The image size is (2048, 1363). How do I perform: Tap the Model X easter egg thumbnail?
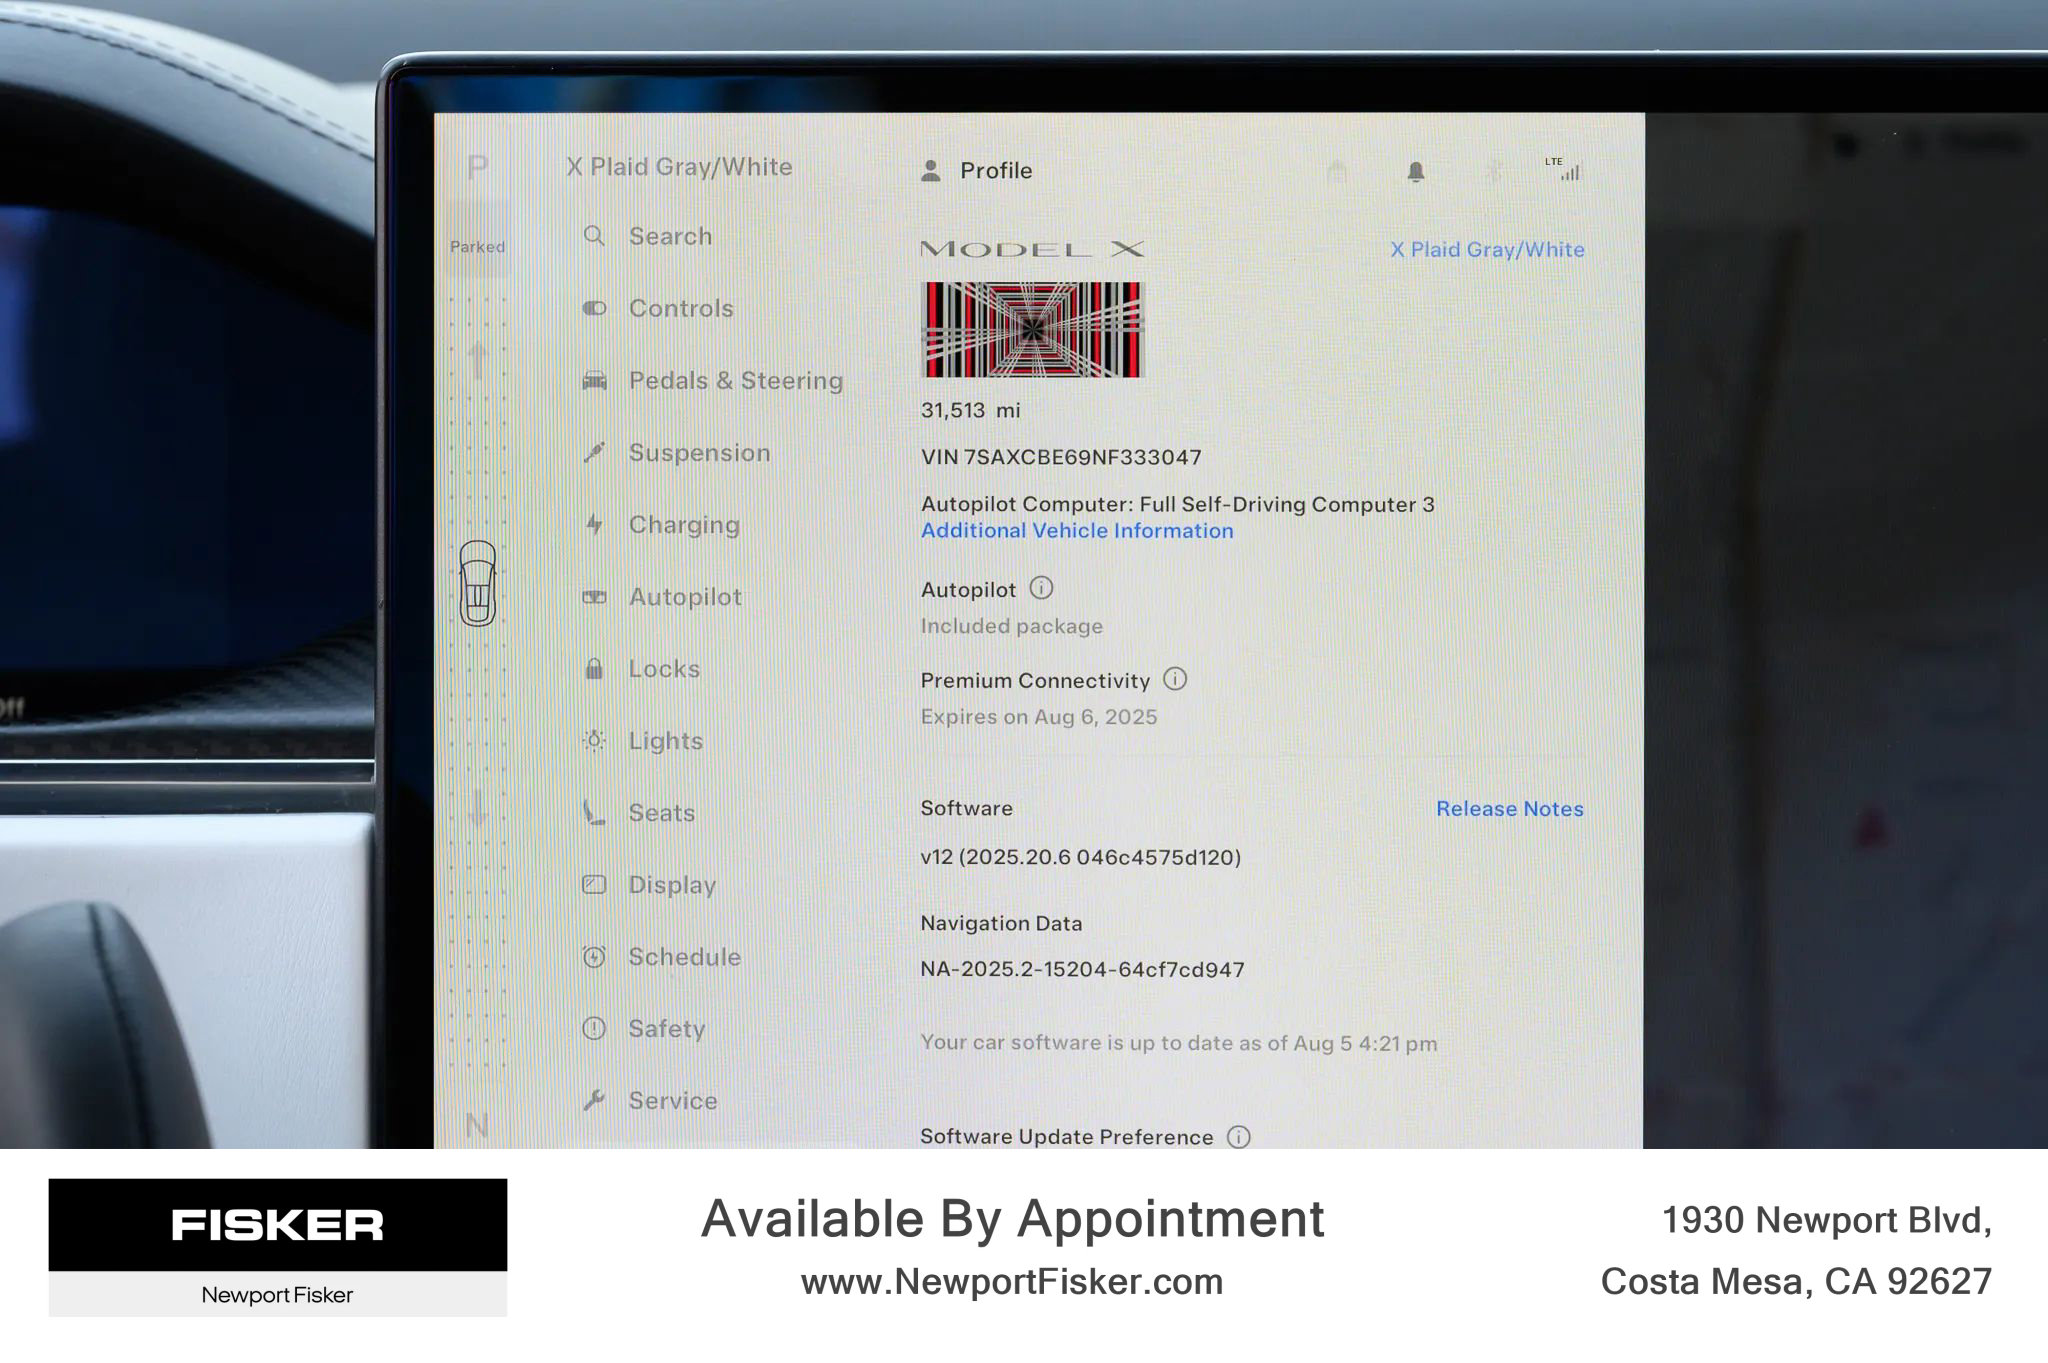tap(1031, 330)
